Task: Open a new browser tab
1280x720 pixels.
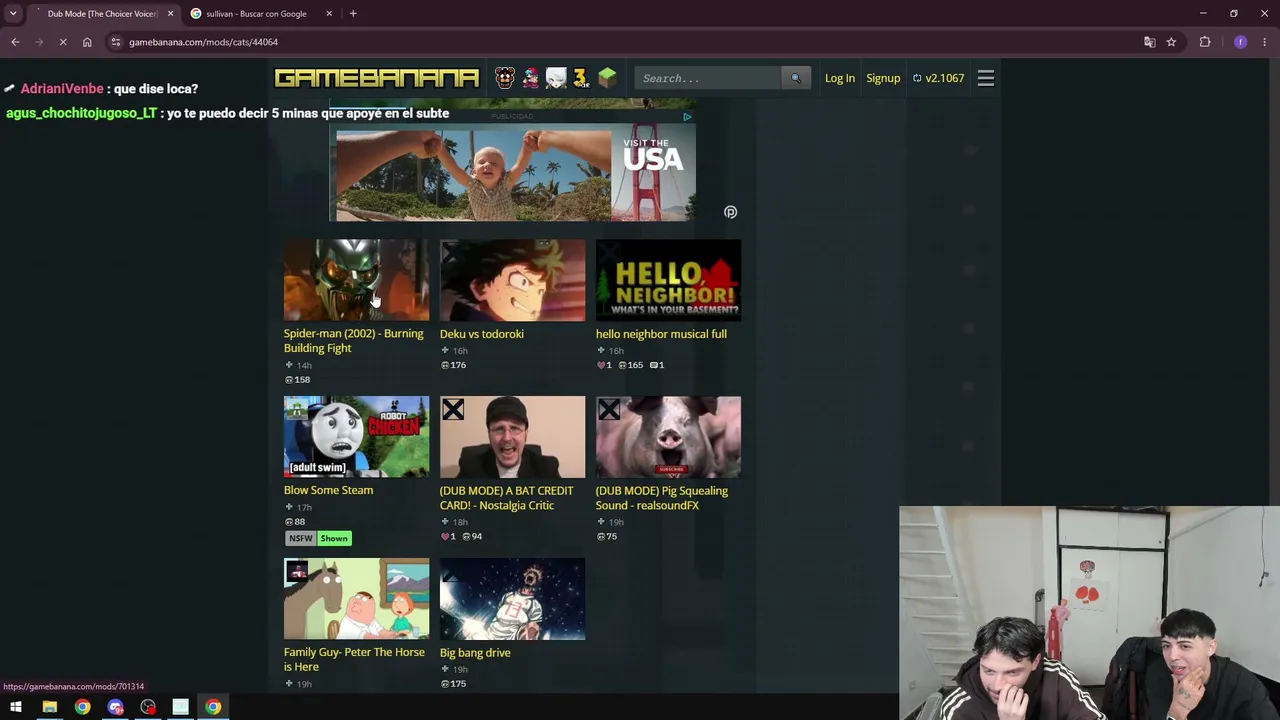Action: coord(353,13)
